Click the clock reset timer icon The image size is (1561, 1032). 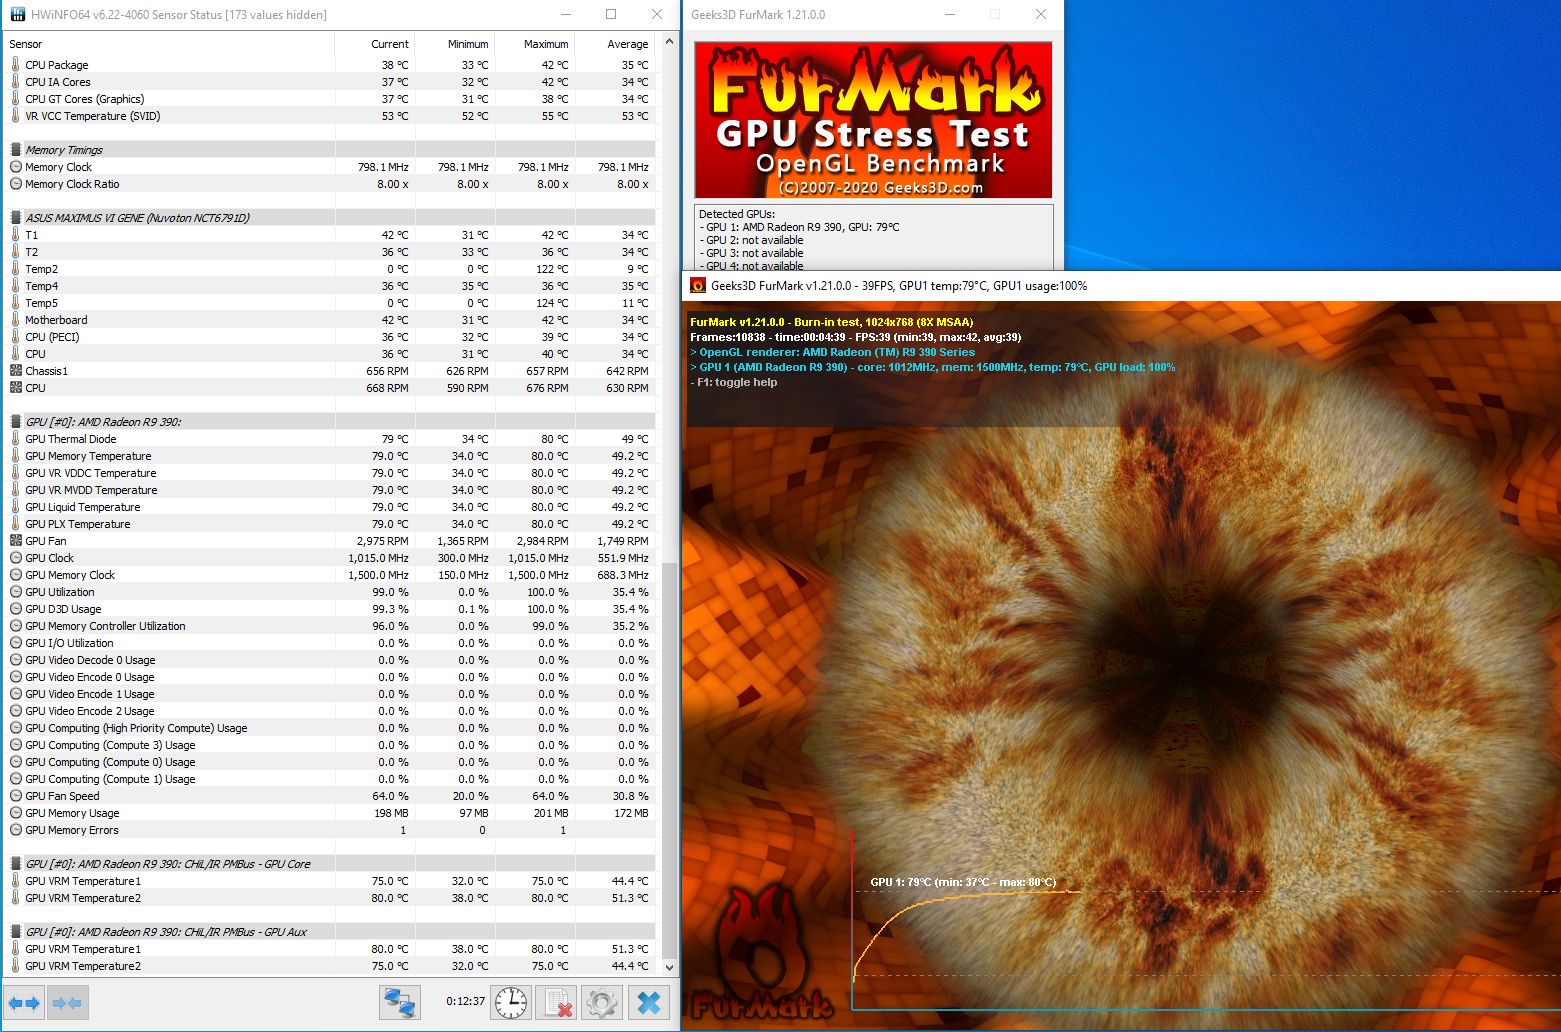(x=511, y=1002)
